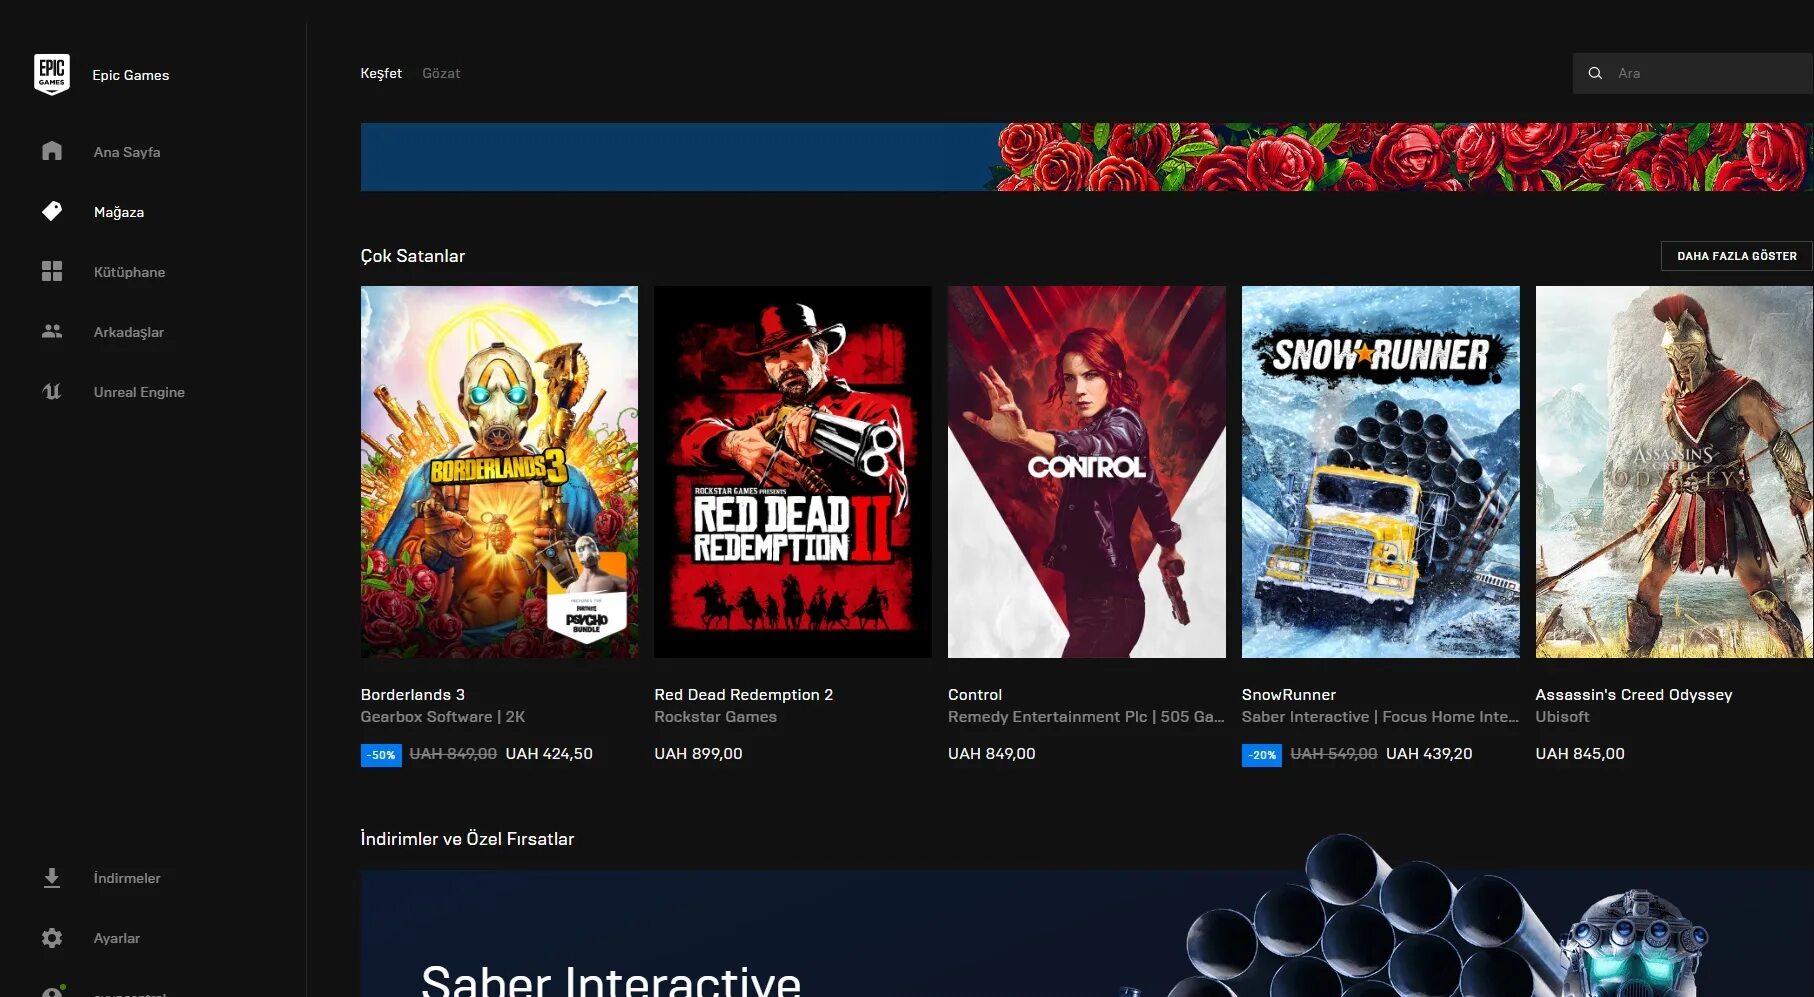1814x997 pixels.
Task: Click Saber Interactive | Focus Home publisher text
Action: pyautogui.click(x=1380, y=717)
